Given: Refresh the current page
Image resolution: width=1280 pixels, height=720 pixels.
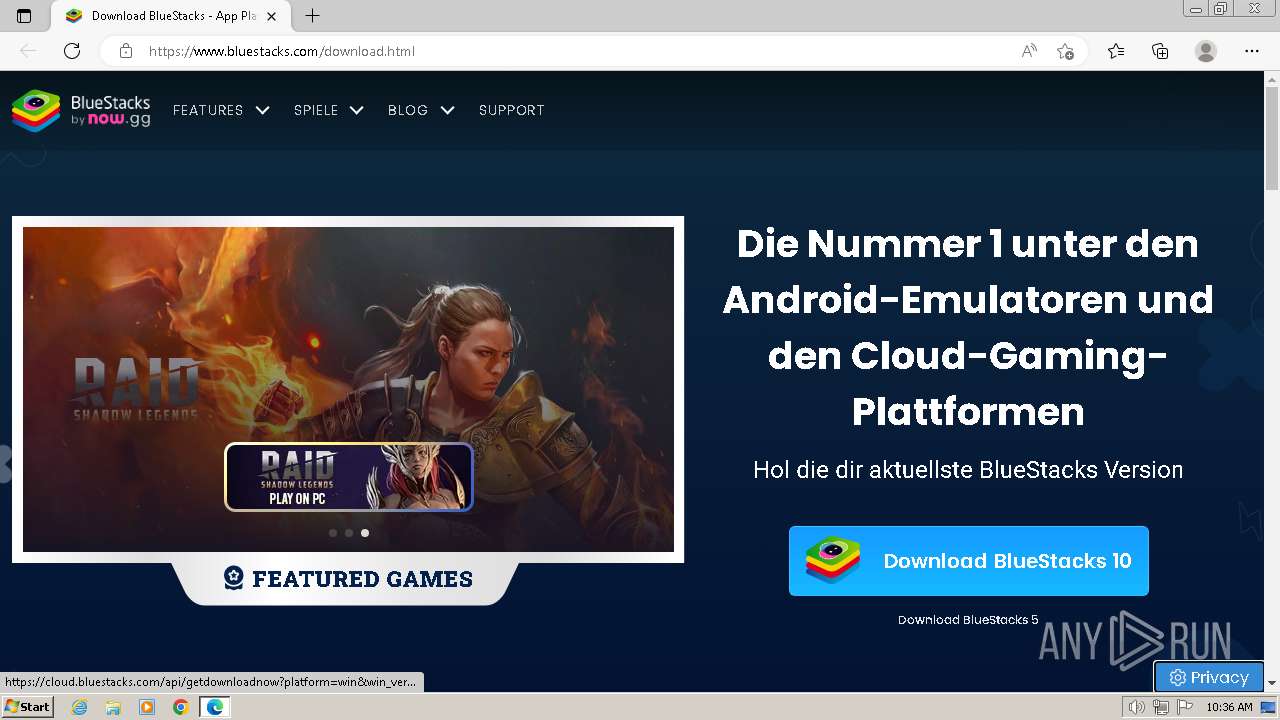Looking at the screenshot, I should pyautogui.click(x=72, y=51).
